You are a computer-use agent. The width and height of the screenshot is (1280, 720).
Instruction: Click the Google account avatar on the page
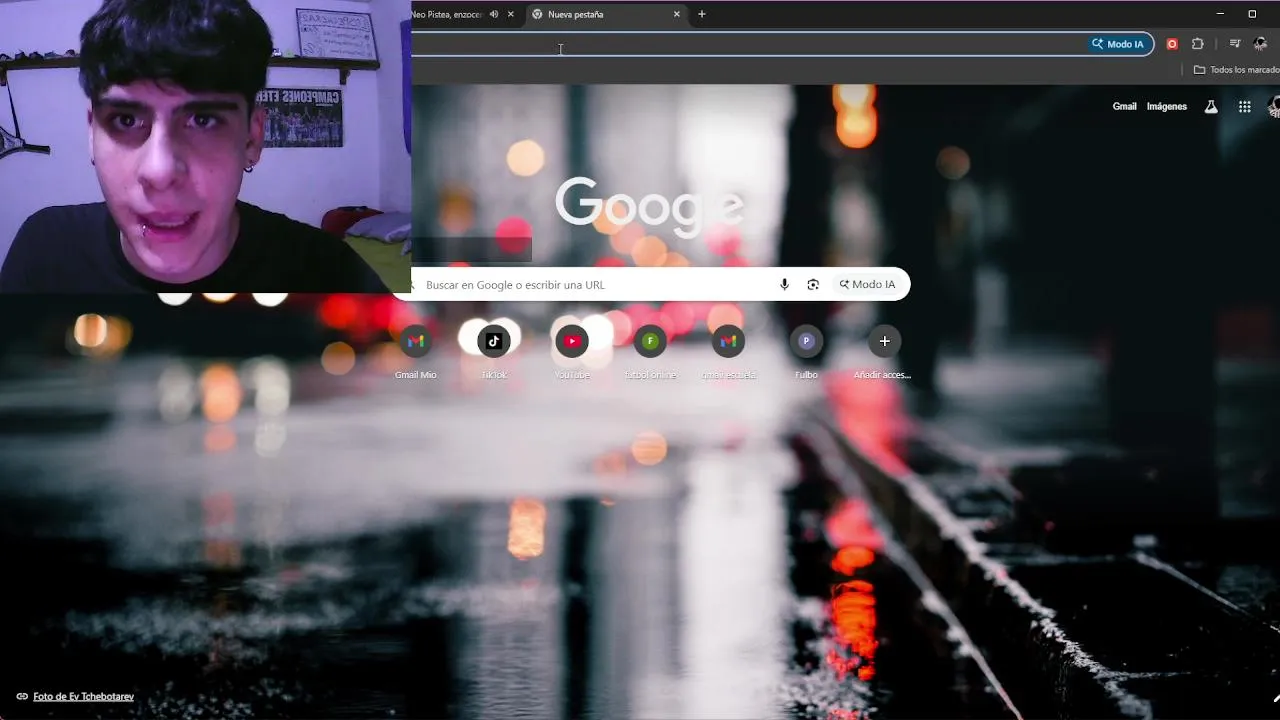(x=1274, y=107)
